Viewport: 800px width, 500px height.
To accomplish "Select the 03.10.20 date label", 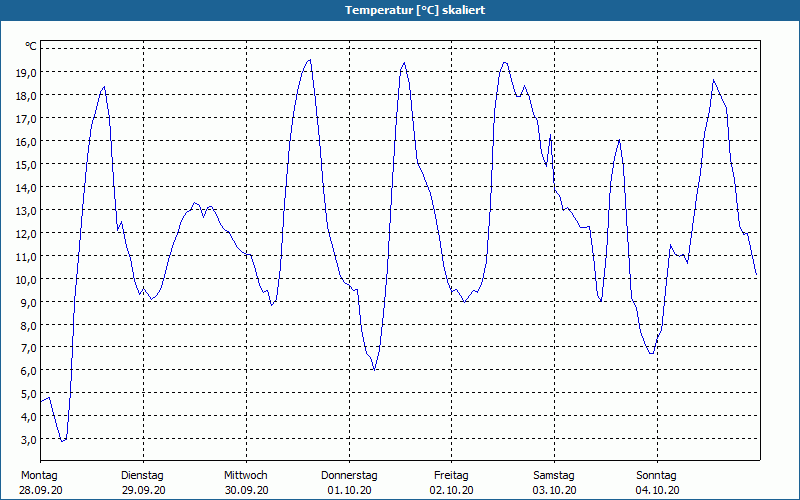I will 555,491.
